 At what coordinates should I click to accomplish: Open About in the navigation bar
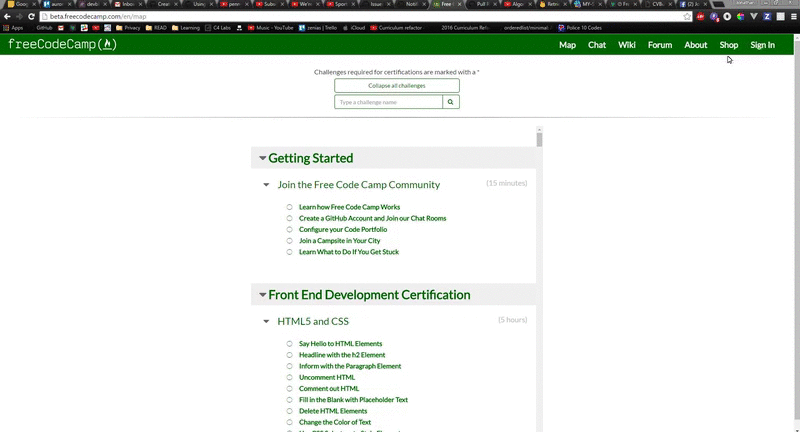[x=696, y=45]
